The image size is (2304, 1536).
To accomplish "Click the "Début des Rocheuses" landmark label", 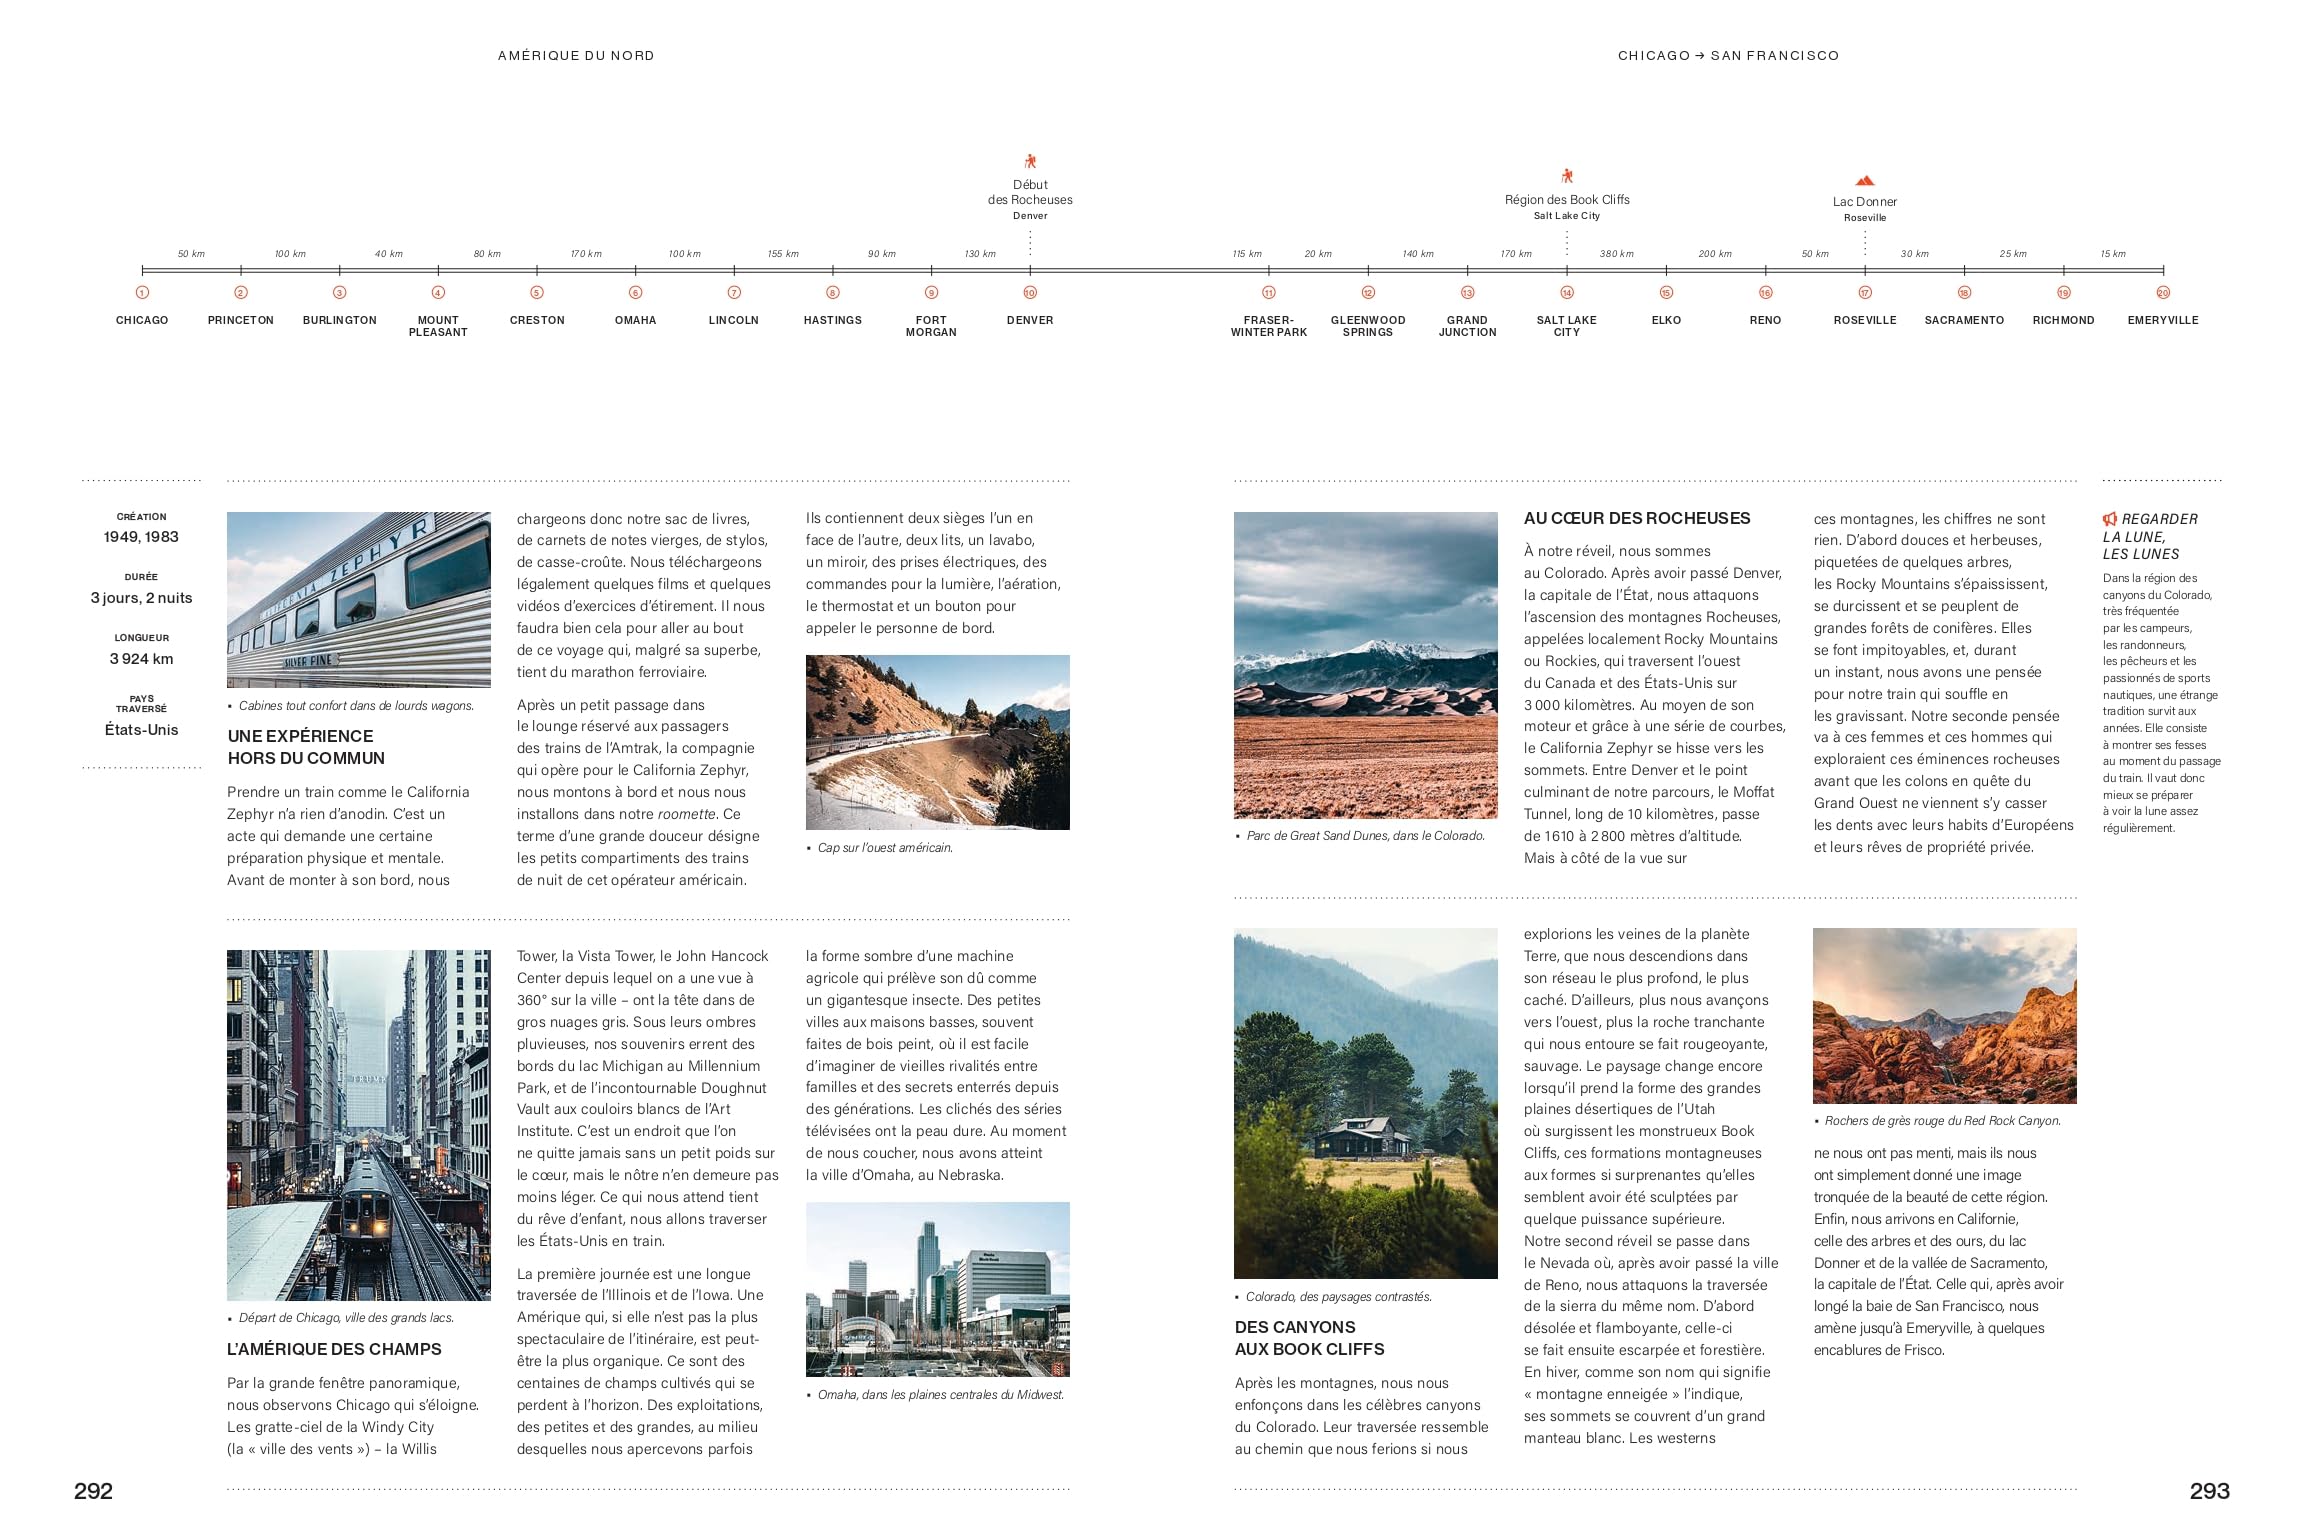I will coord(1030,192).
